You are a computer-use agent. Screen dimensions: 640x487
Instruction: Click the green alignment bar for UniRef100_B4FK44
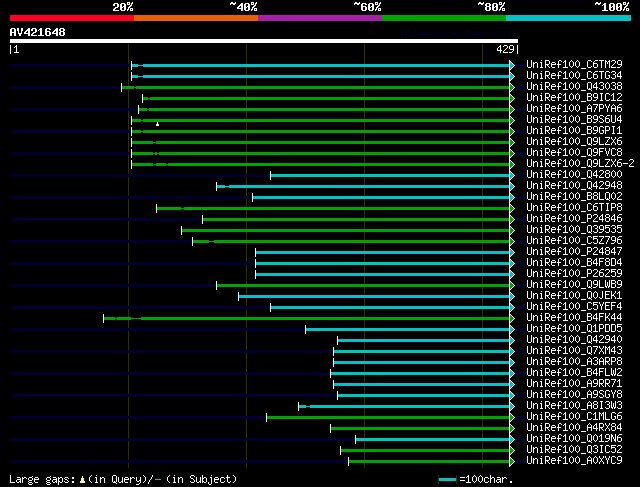click(x=307, y=318)
